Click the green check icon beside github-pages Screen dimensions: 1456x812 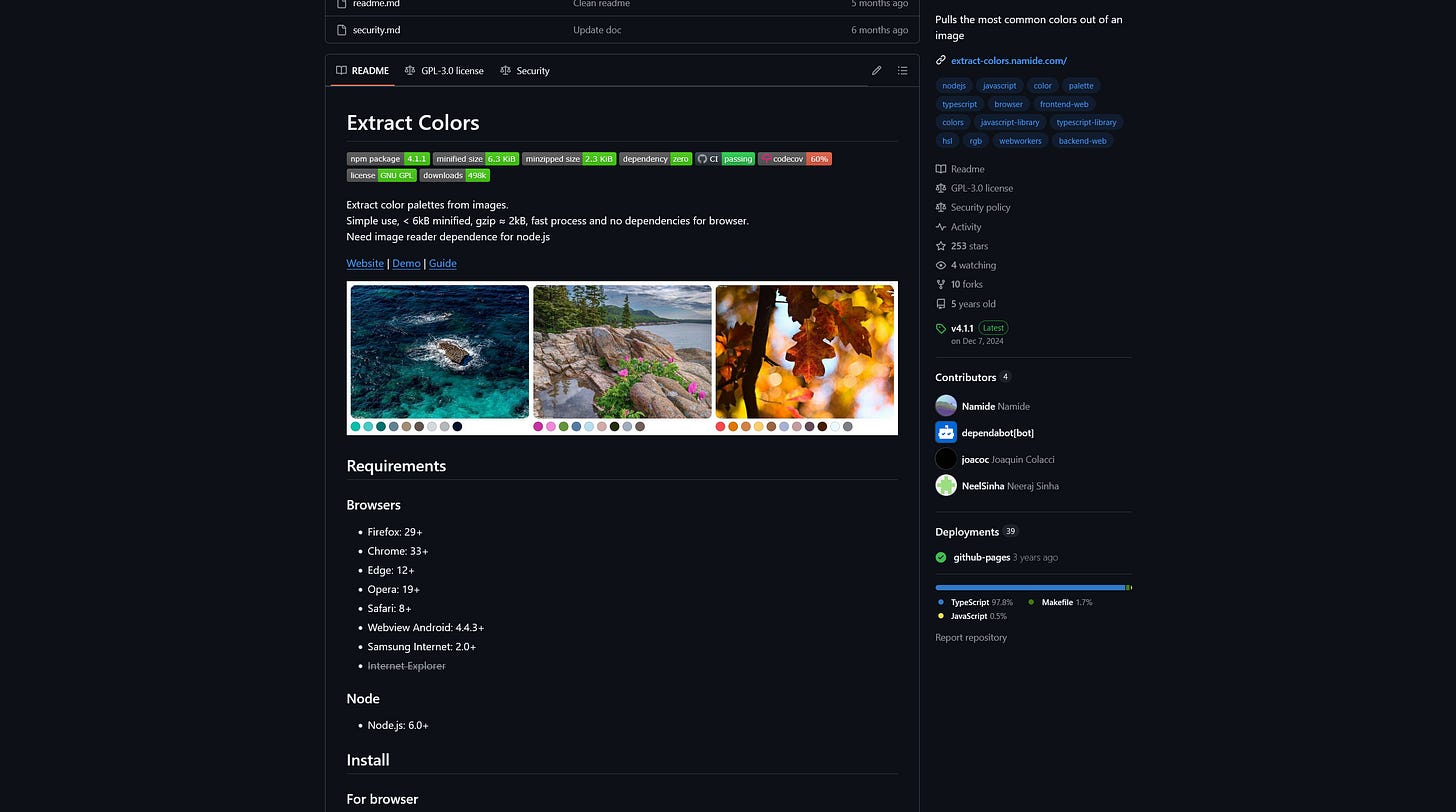coord(941,558)
